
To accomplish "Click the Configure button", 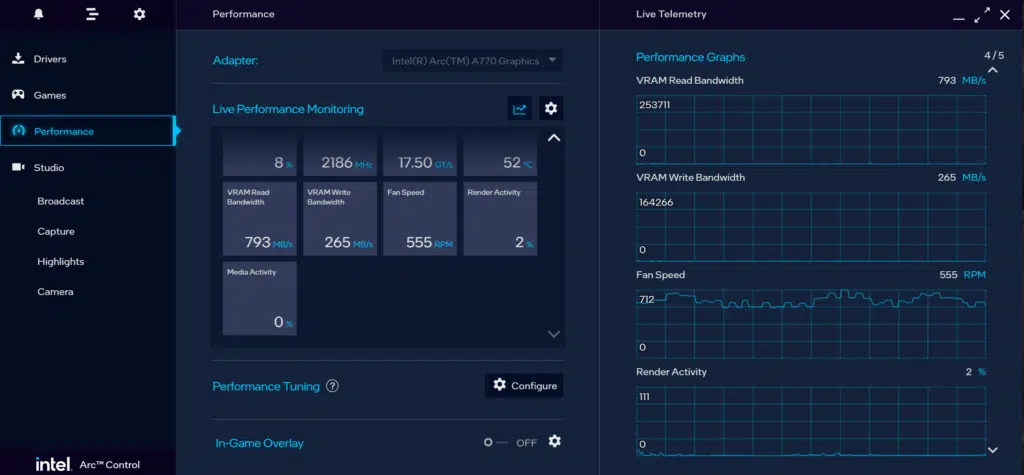I will (524, 385).
